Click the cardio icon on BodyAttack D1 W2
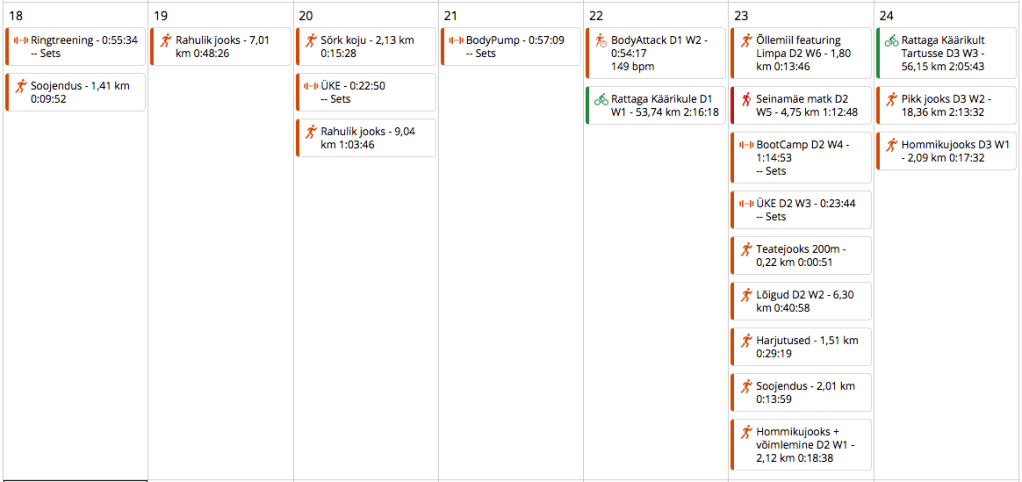Viewport: 1022px width, 482px height. [601, 41]
